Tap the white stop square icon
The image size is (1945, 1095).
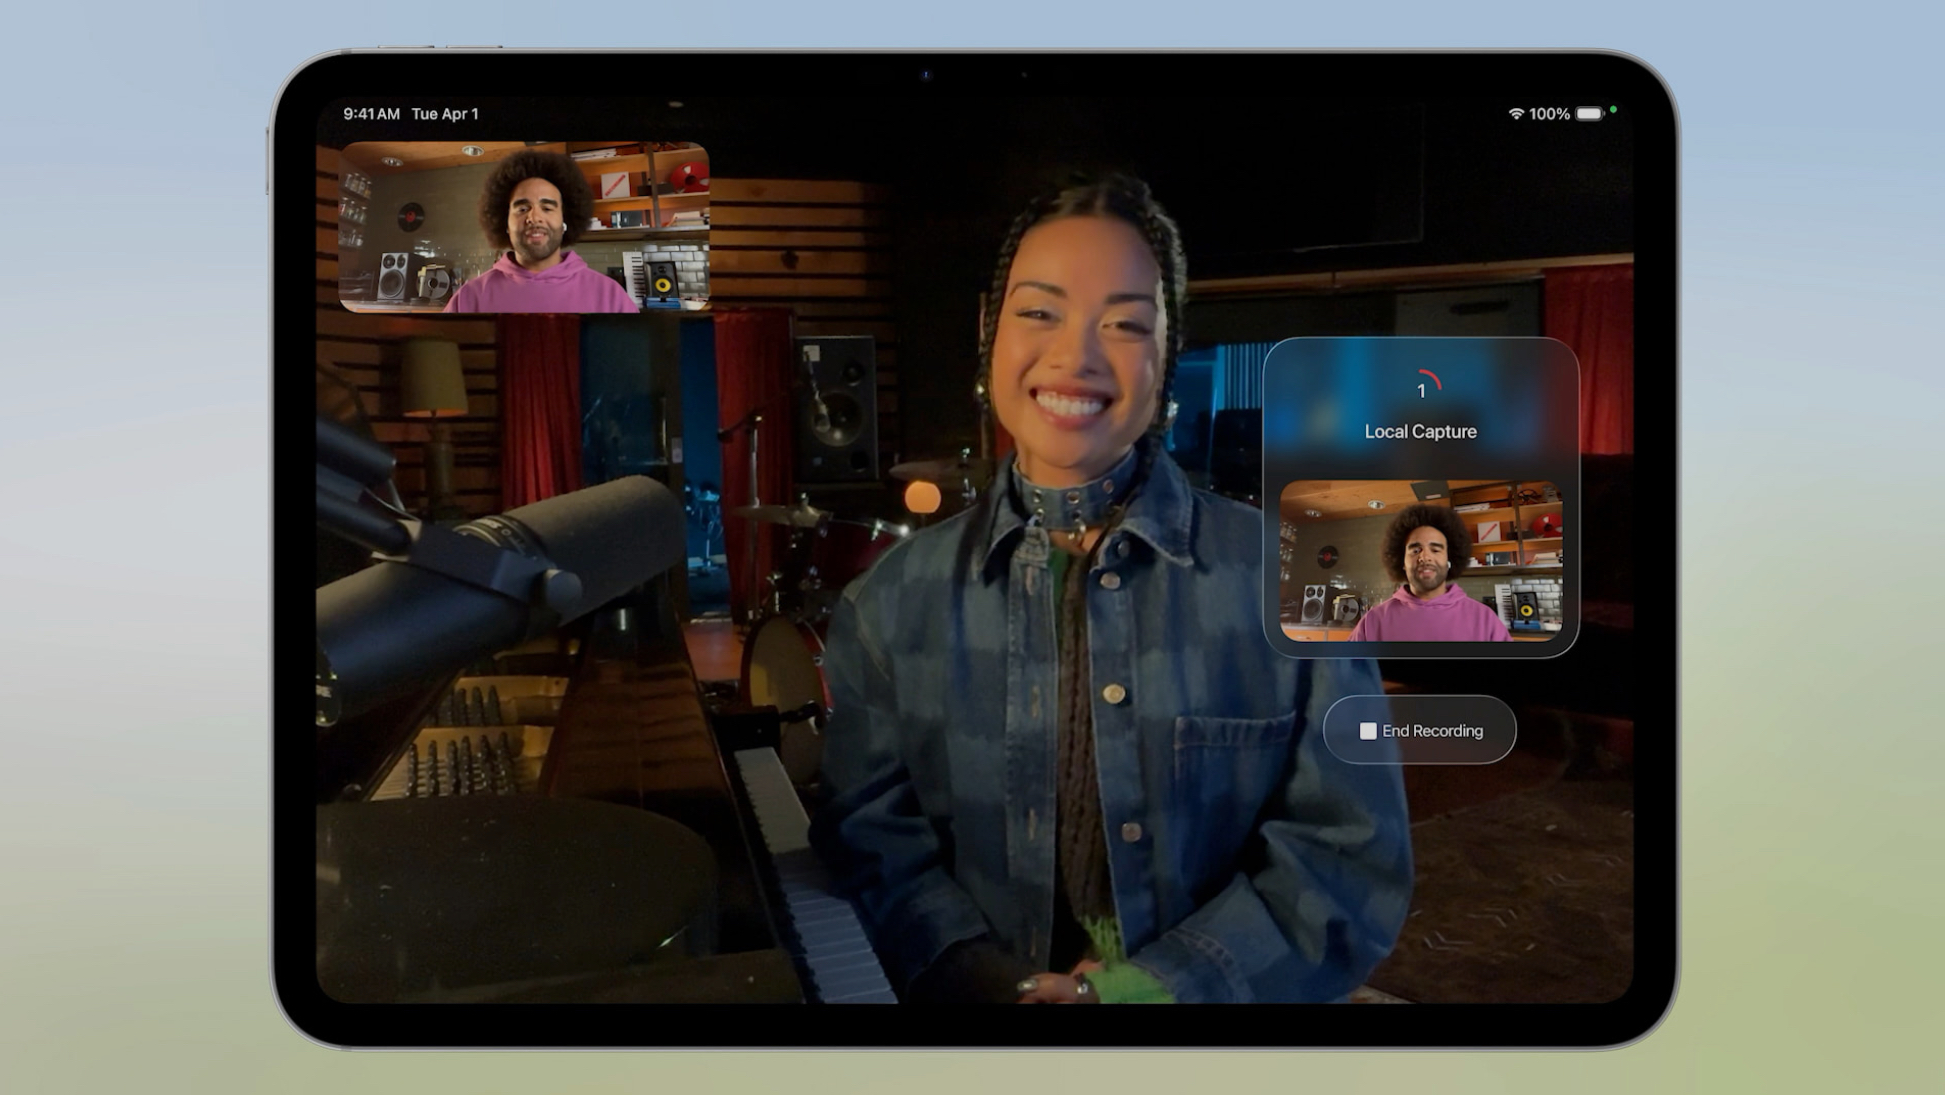coord(1367,731)
